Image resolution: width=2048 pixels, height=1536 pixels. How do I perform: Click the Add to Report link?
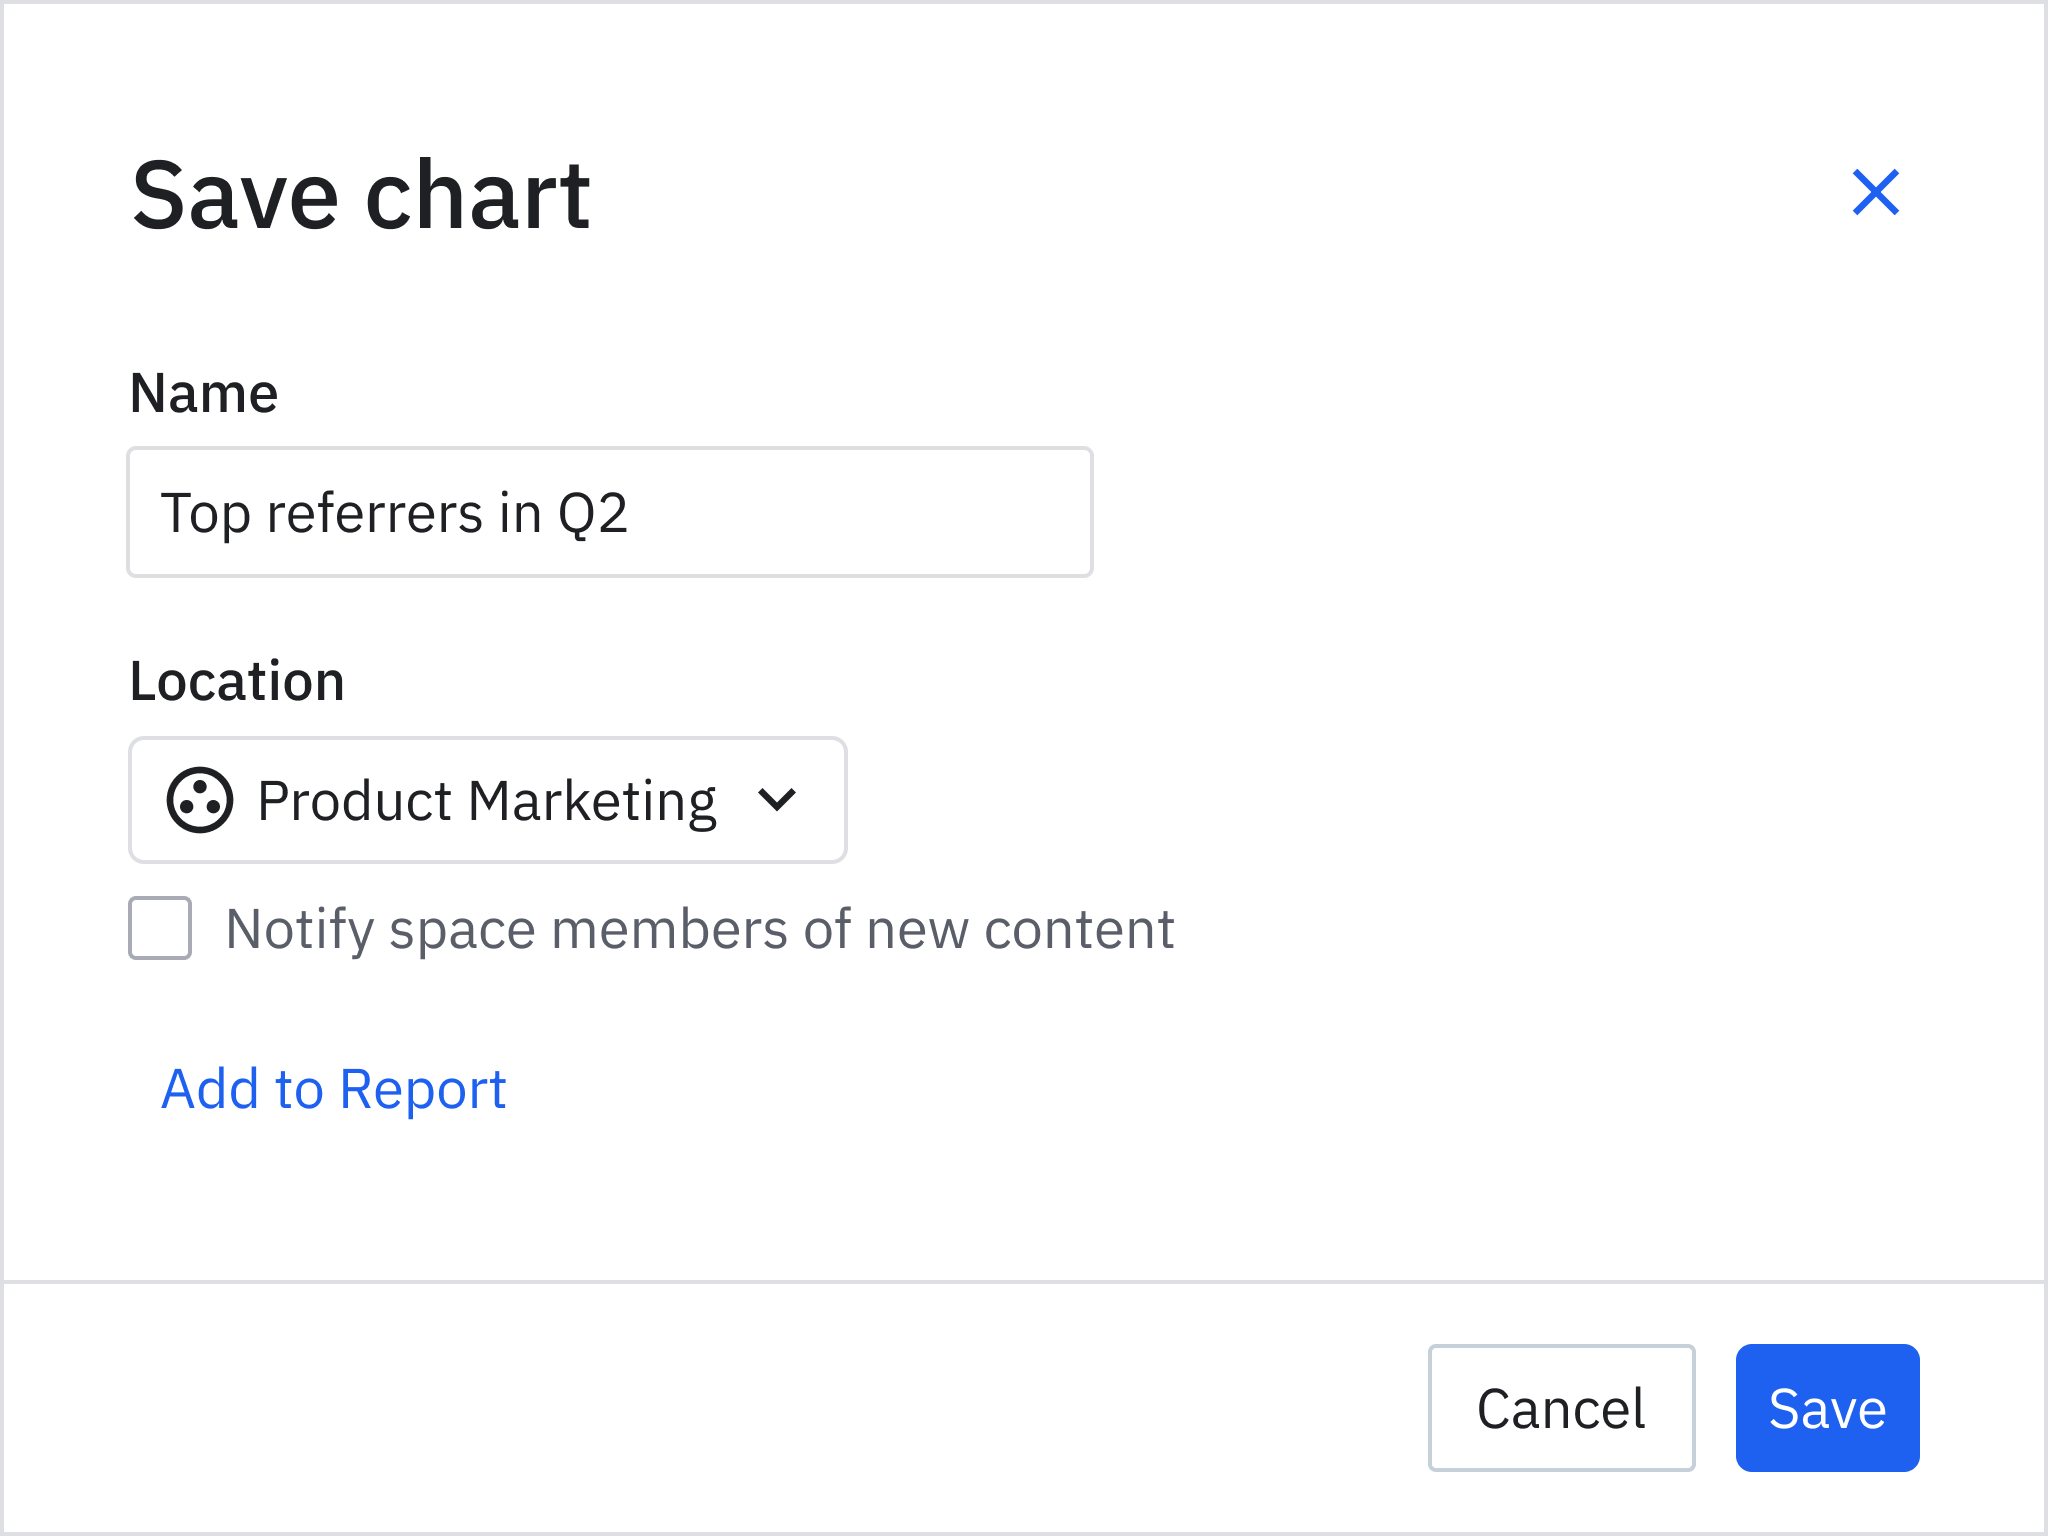333,1089
